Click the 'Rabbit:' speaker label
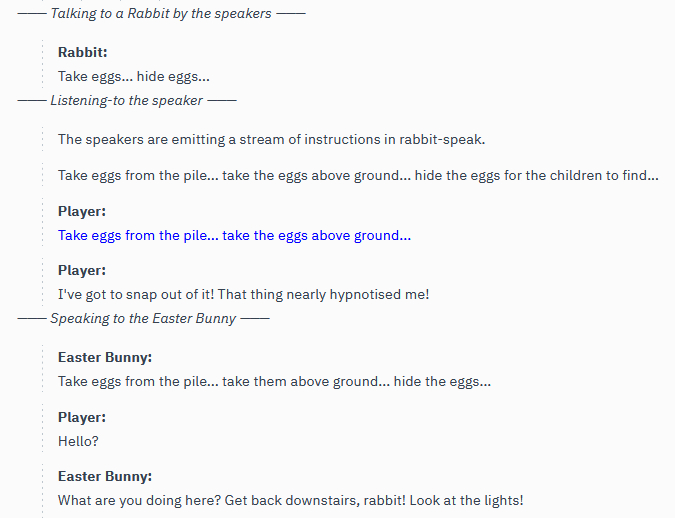Viewport: 675px width, 518px height. (83, 52)
